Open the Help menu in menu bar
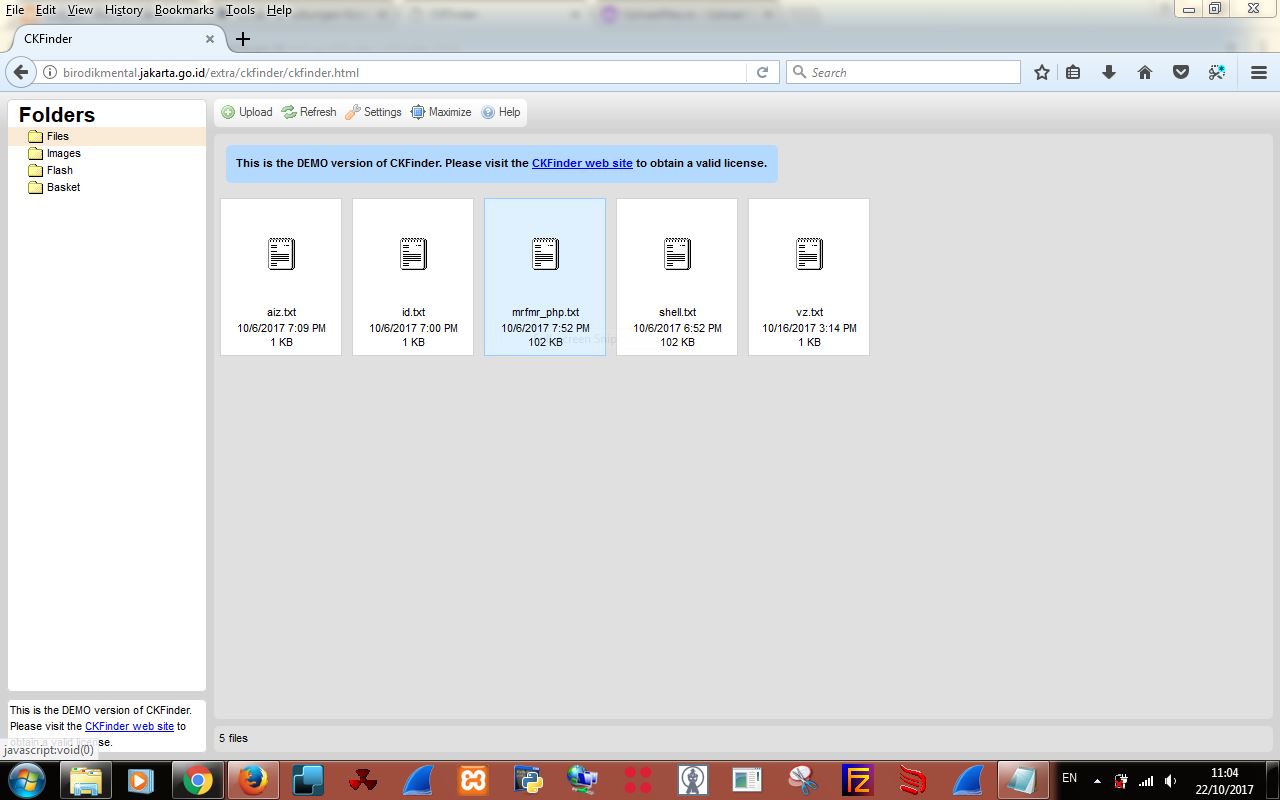1280x800 pixels. point(279,10)
